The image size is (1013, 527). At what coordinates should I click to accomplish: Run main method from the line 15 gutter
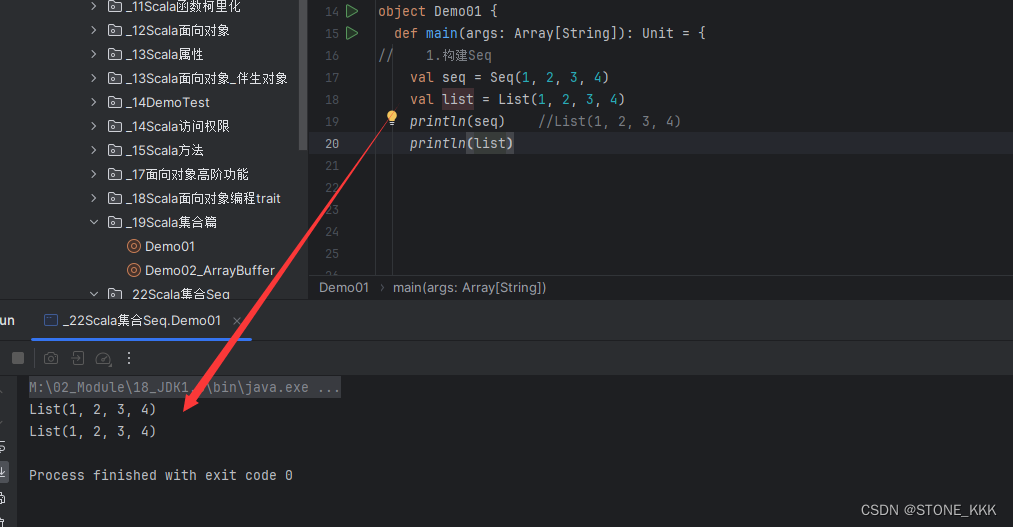pyautogui.click(x=352, y=33)
